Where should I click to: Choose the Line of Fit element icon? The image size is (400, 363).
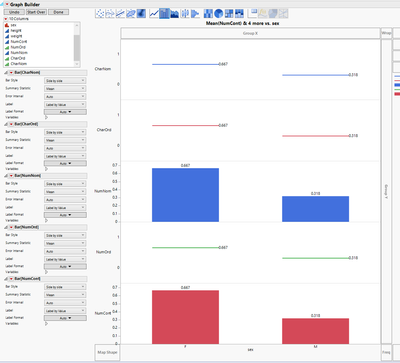120,14
